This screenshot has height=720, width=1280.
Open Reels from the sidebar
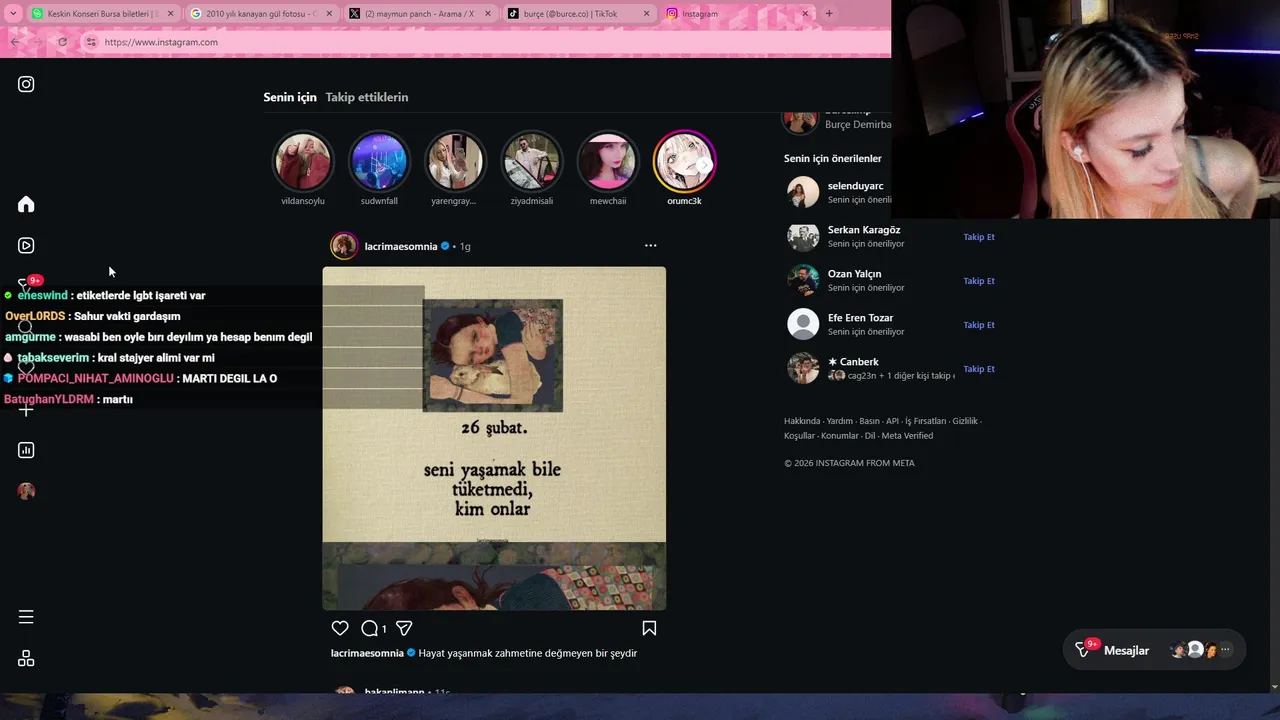coord(26,245)
